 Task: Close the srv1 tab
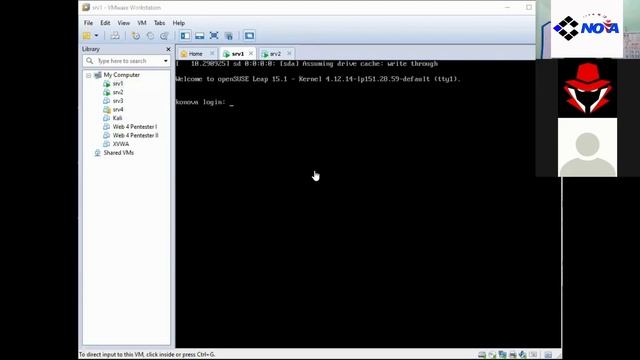(251, 53)
